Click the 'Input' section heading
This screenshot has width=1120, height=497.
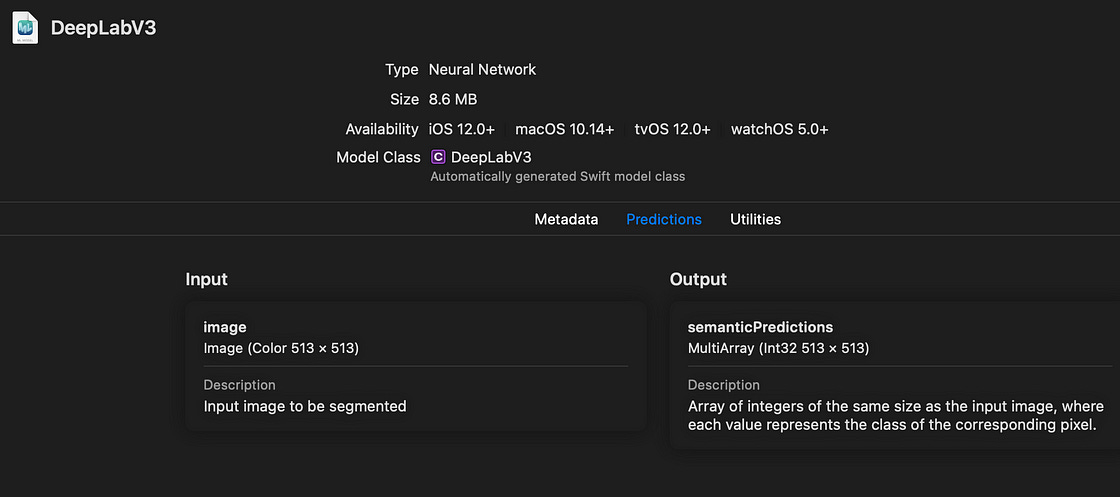[206, 279]
